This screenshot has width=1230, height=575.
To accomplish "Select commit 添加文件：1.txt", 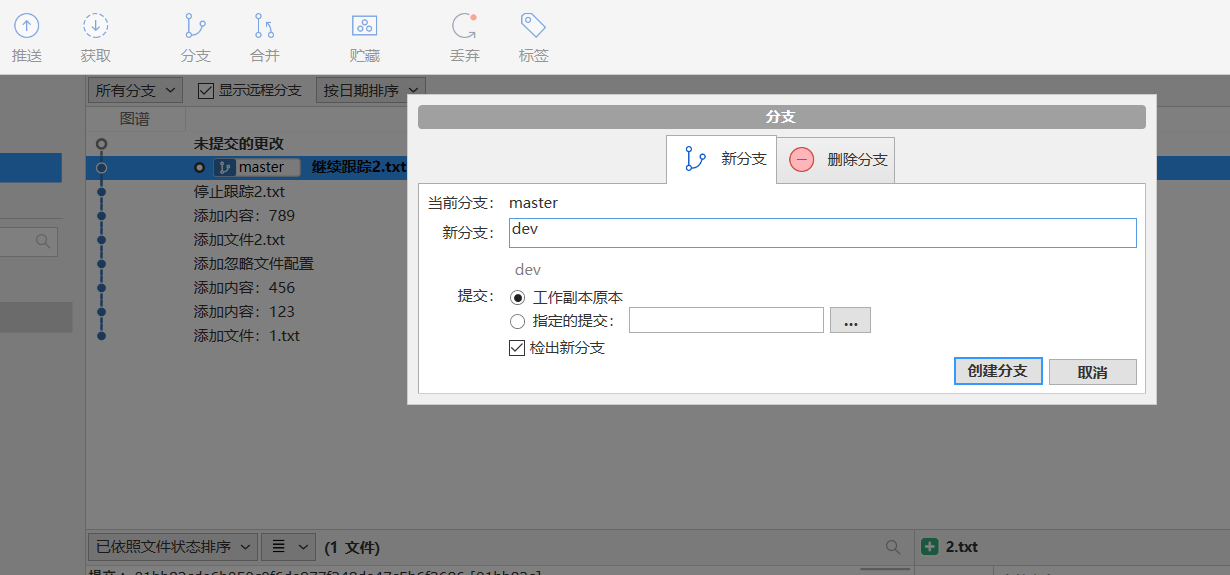I will [x=246, y=335].
